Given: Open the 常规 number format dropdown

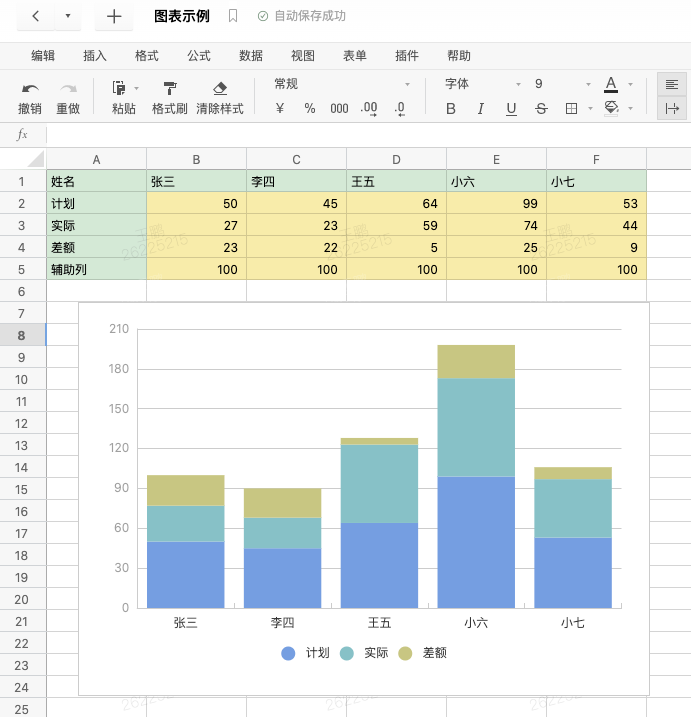Looking at the screenshot, I should pos(342,84).
